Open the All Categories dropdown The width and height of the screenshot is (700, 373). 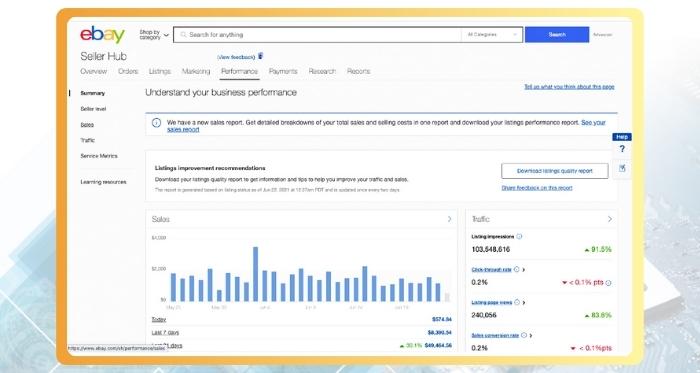(x=492, y=34)
